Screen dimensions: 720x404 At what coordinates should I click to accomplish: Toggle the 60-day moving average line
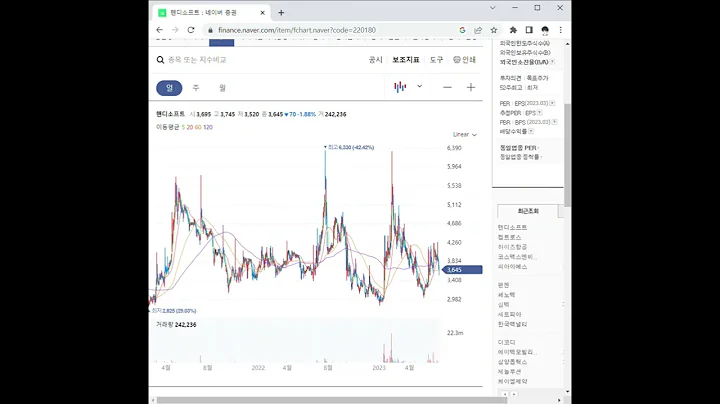198,127
